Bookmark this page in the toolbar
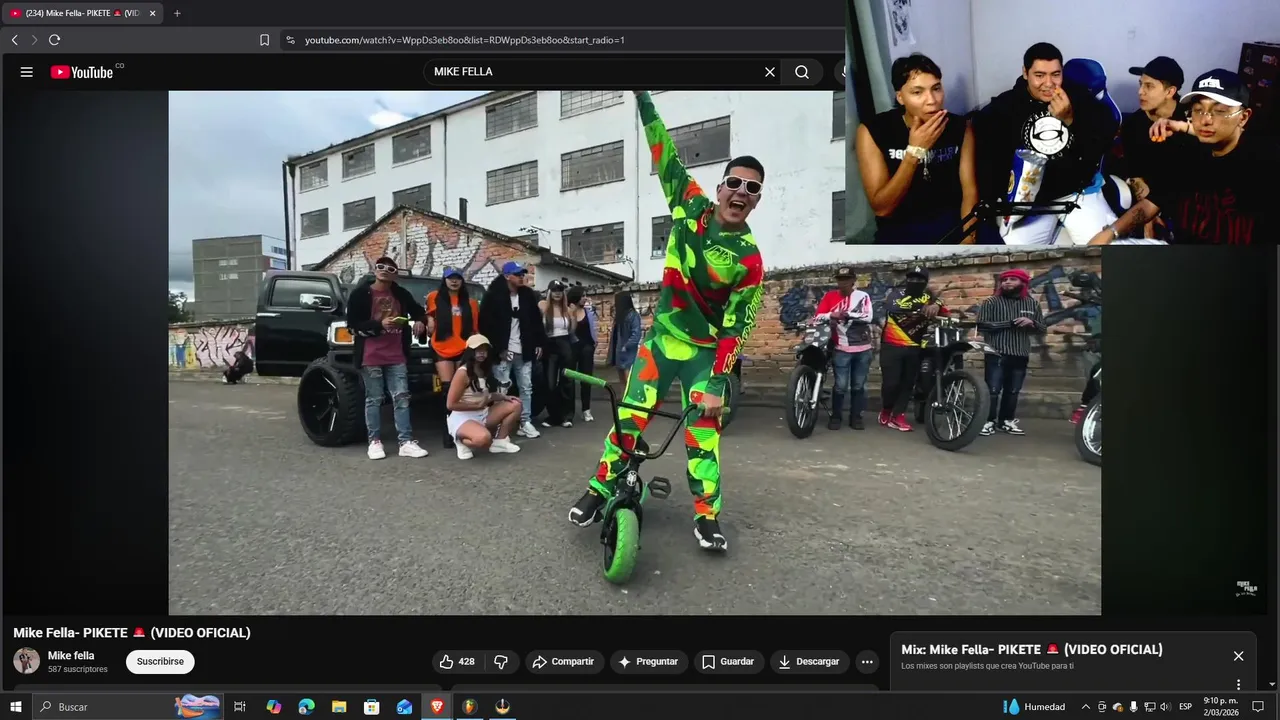 point(264,40)
